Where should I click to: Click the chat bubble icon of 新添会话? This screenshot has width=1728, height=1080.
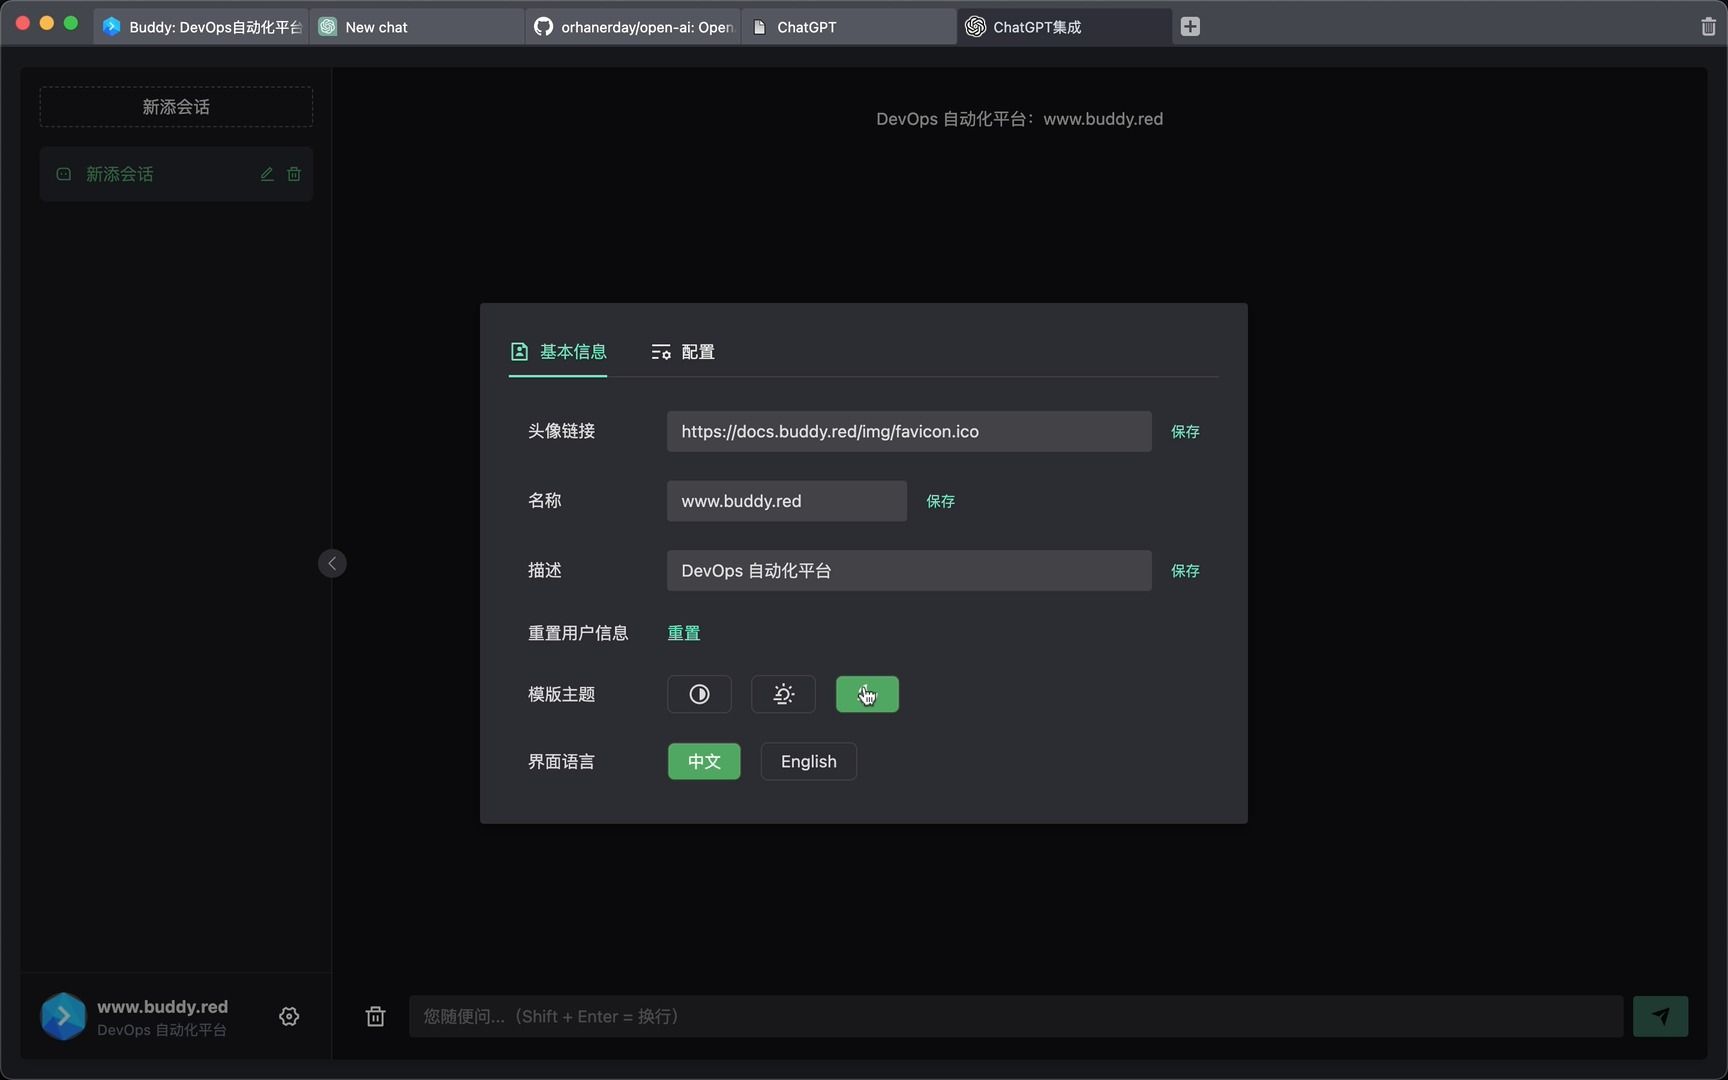[x=64, y=174]
